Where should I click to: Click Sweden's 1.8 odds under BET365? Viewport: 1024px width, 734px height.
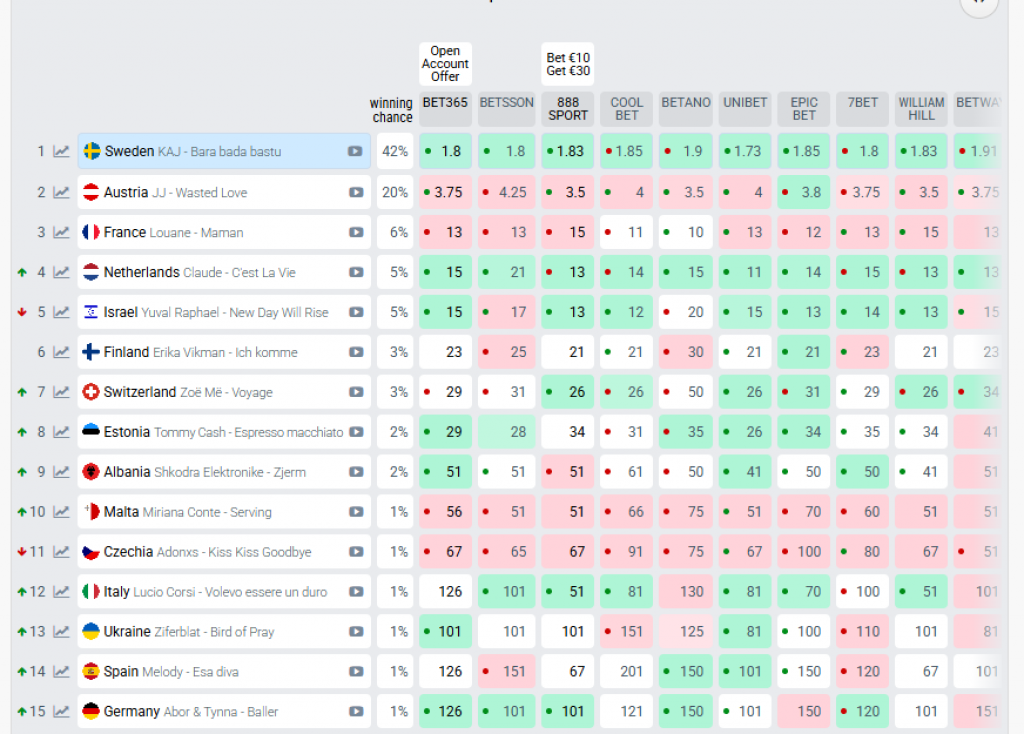[445, 152]
